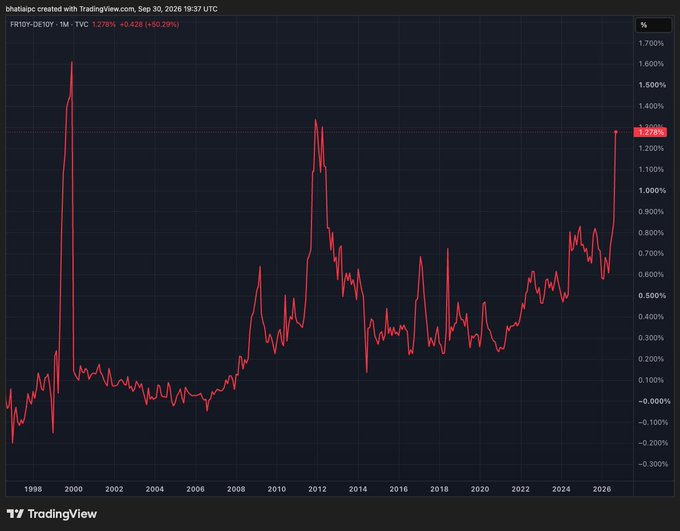Click the 0.500% price axis label

(652, 296)
